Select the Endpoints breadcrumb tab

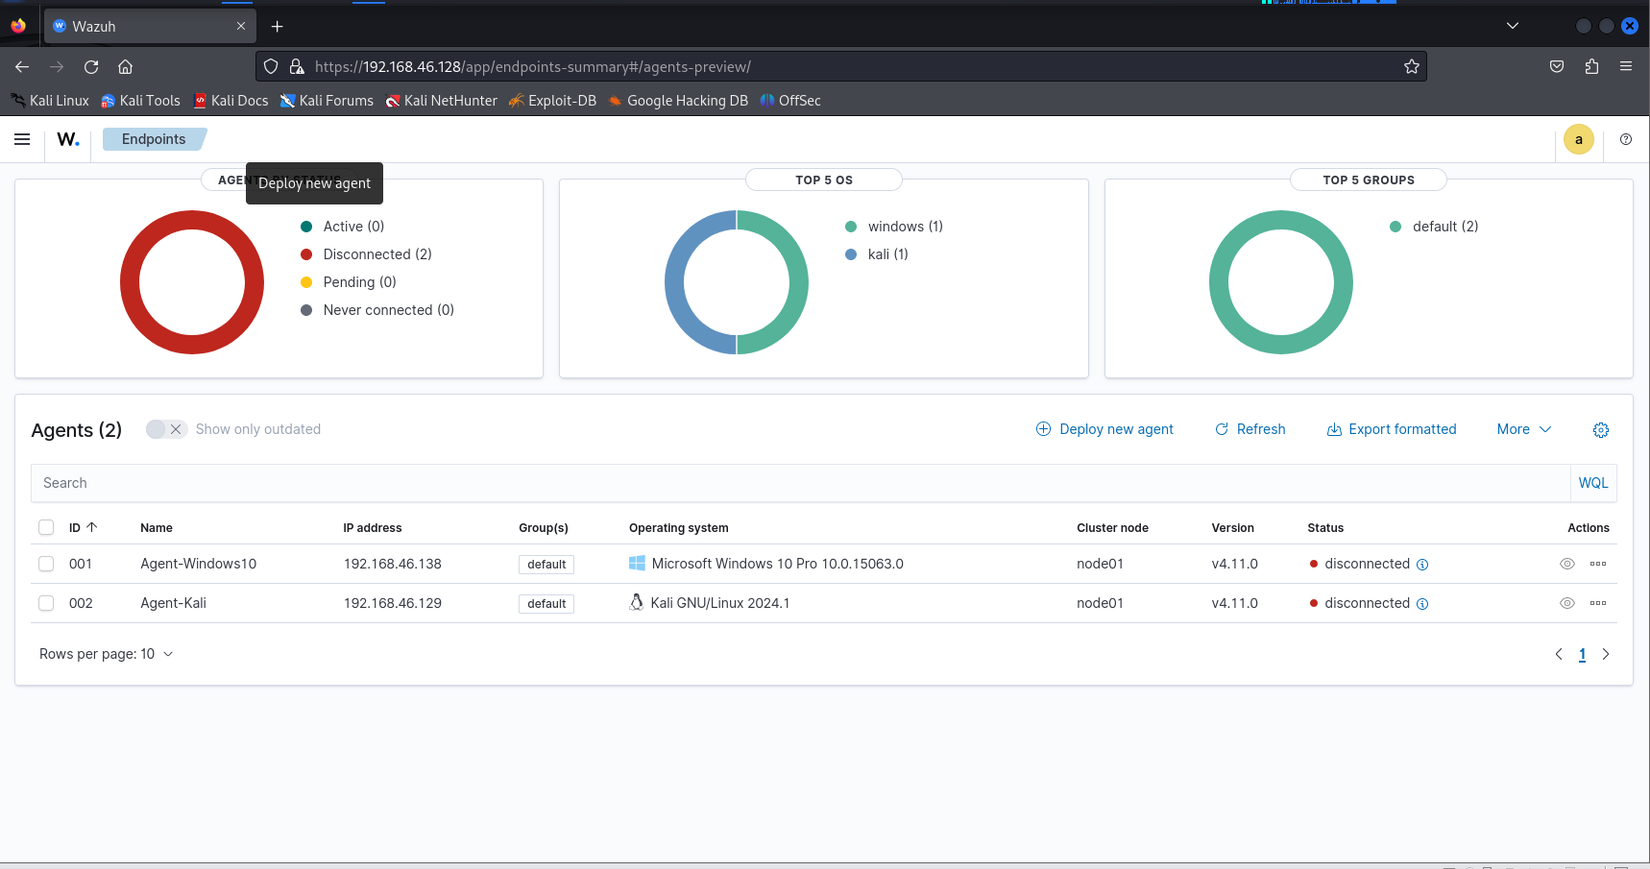[153, 139]
